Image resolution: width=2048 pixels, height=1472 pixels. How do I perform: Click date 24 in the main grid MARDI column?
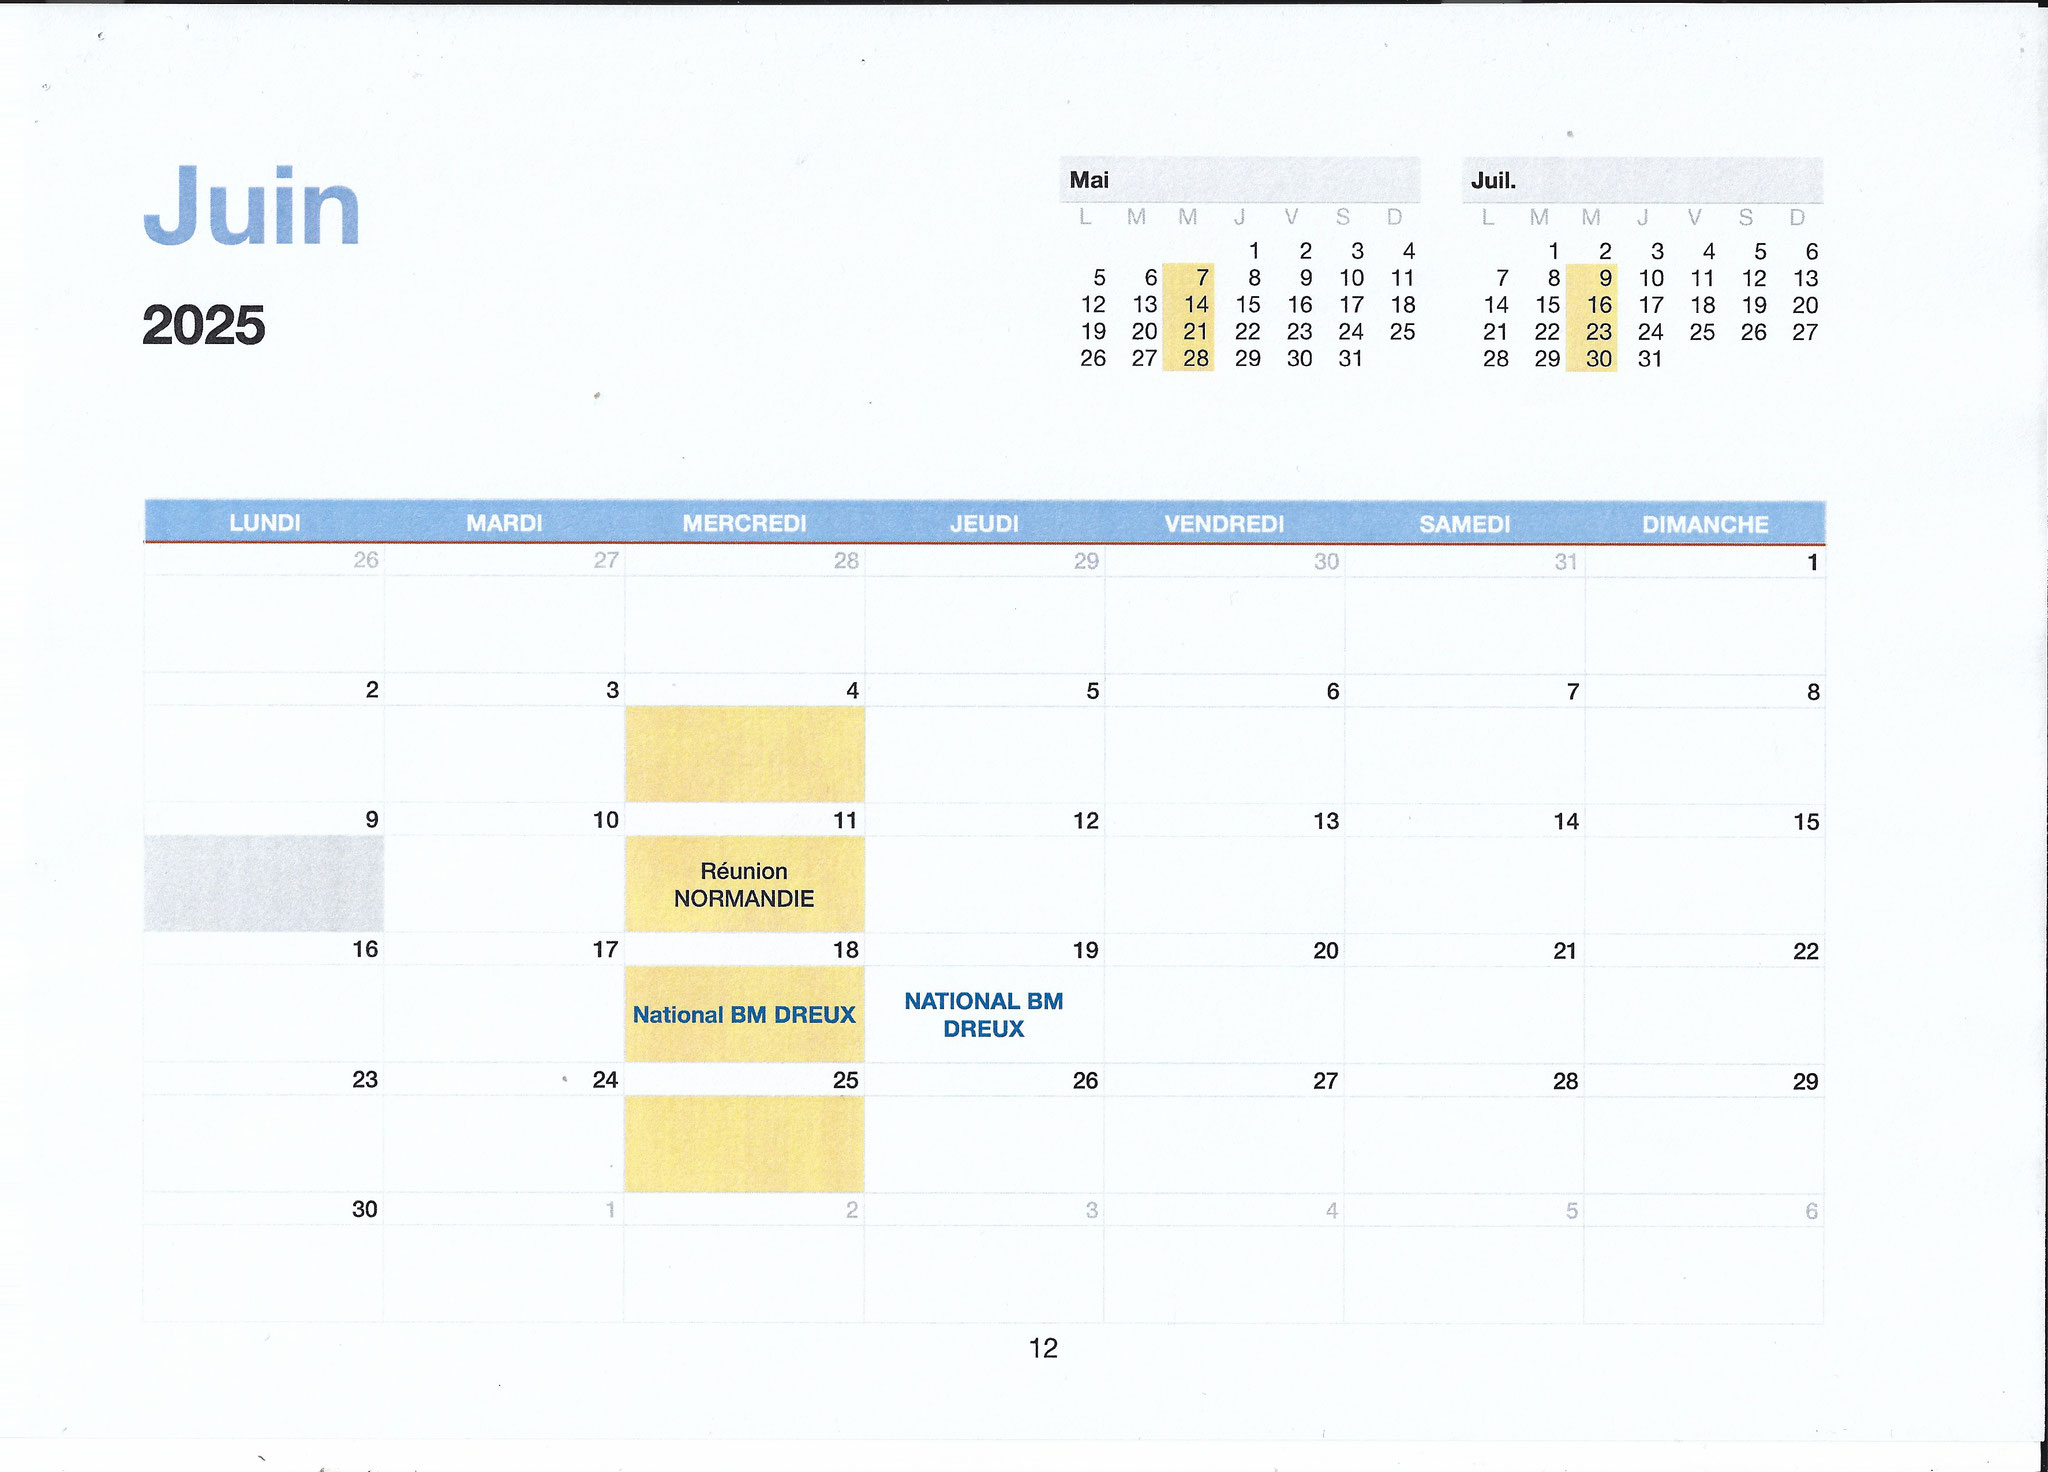pos(606,1079)
